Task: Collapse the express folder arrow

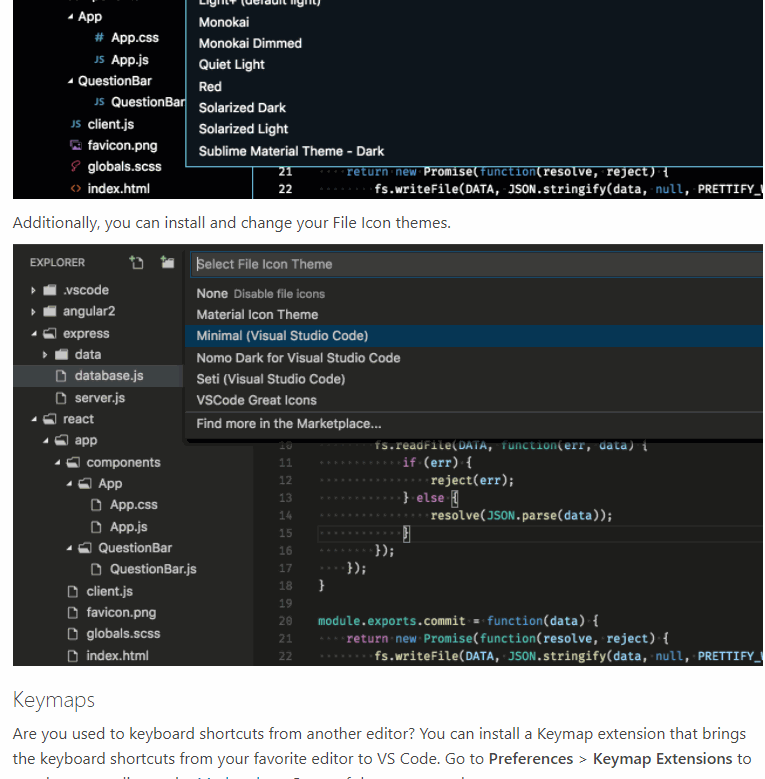Action: coord(34,334)
